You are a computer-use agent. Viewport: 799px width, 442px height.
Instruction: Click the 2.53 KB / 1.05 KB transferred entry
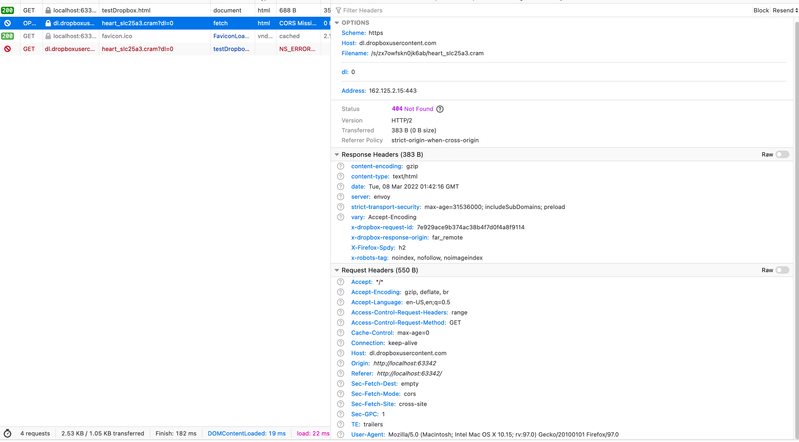coord(103,433)
